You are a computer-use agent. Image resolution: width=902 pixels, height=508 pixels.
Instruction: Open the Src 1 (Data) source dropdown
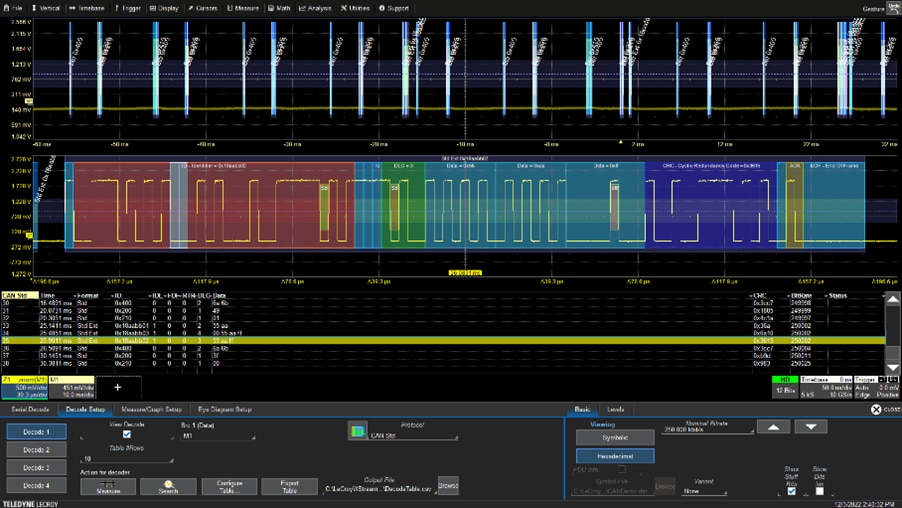click(x=217, y=436)
